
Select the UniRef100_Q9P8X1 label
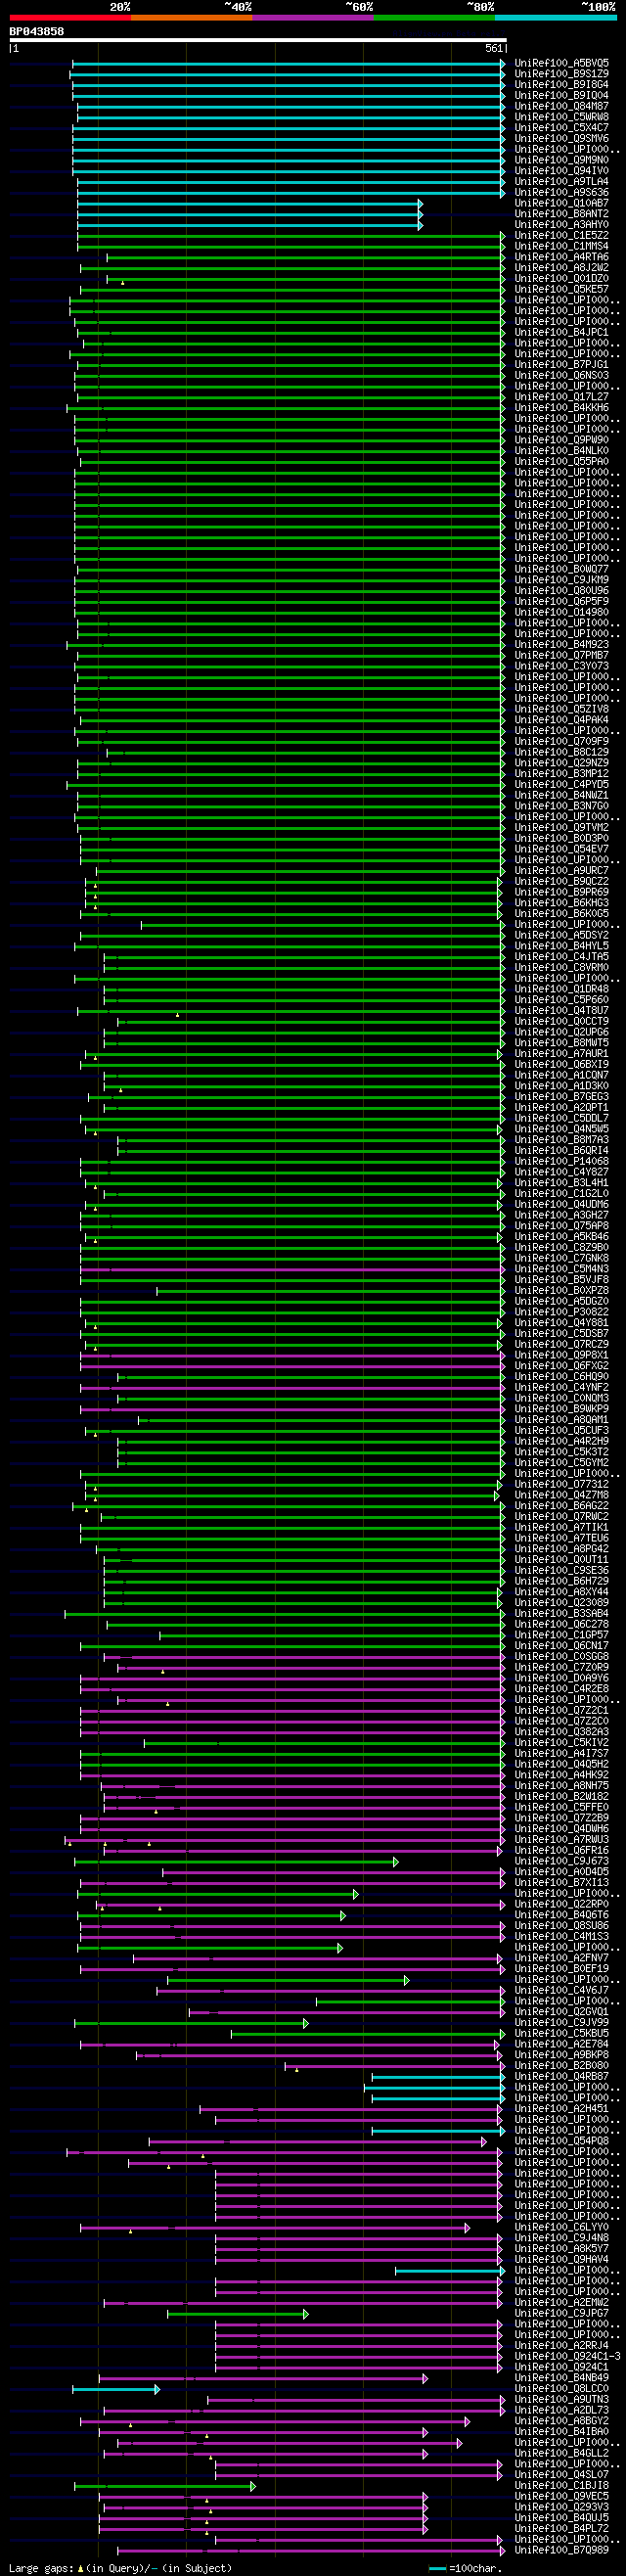coord(562,1355)
